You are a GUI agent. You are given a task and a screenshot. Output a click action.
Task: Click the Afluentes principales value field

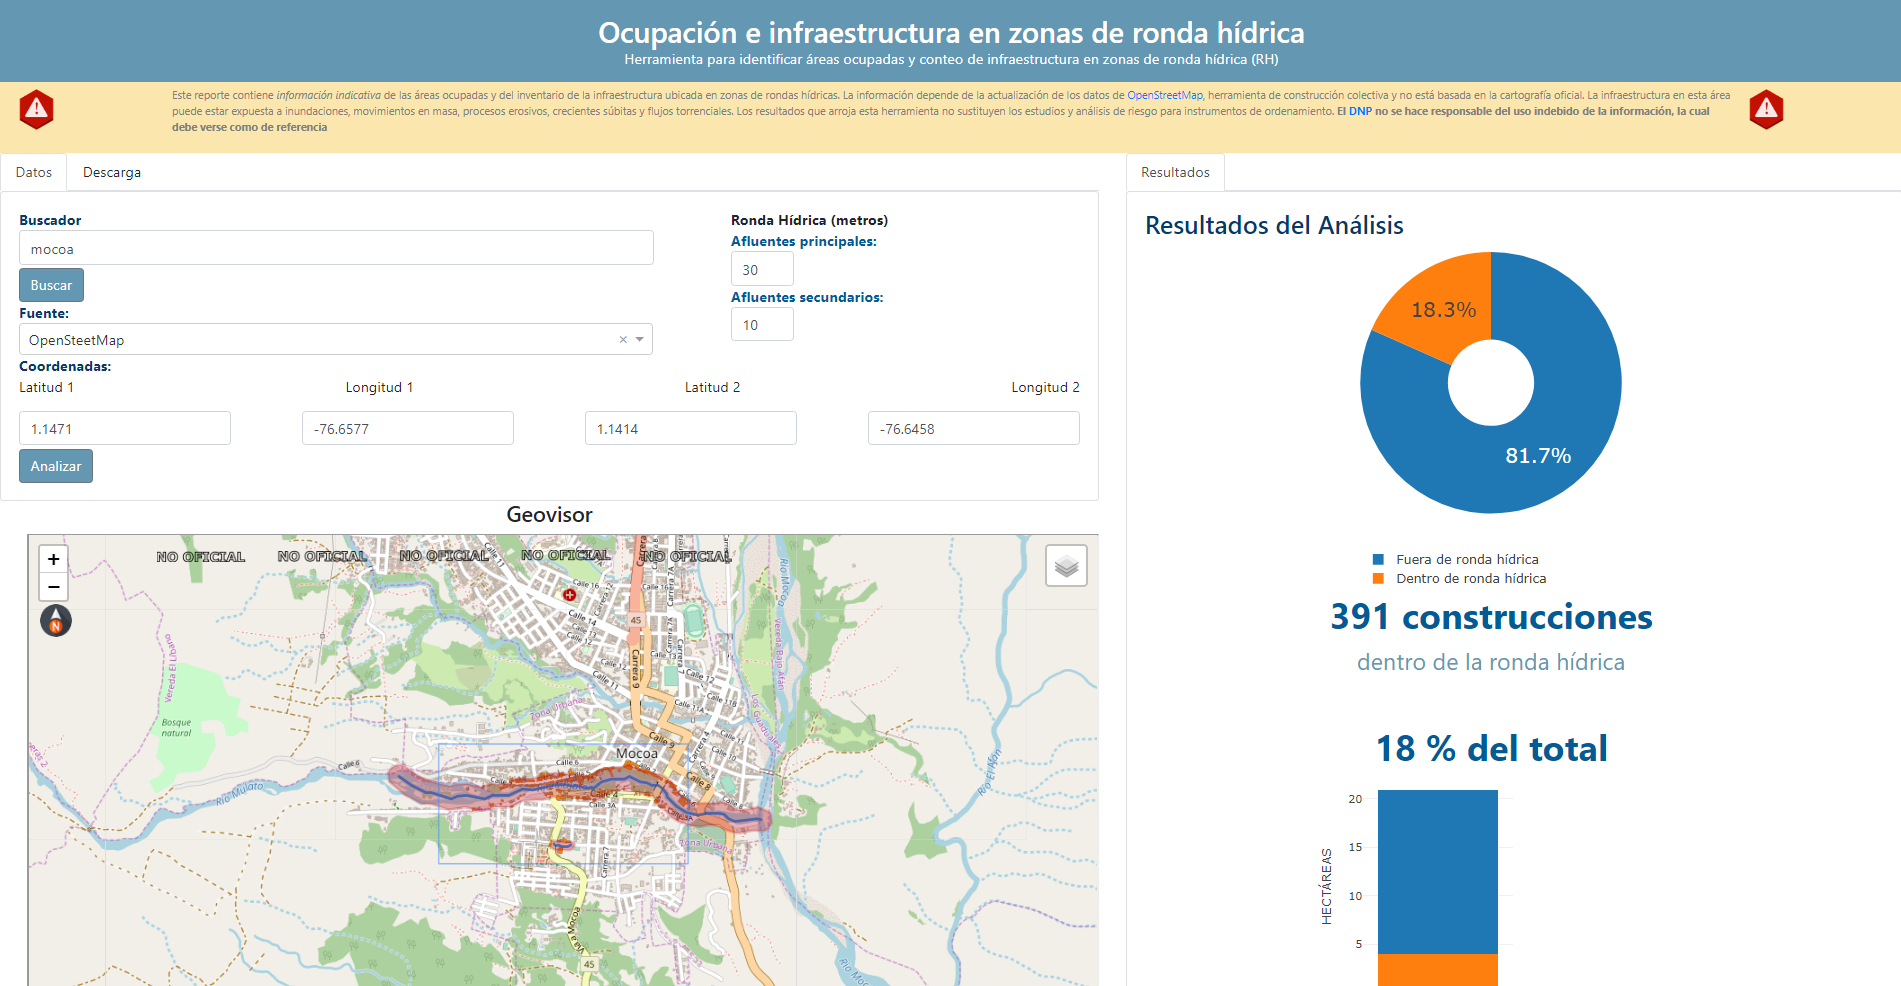[x=762, y=269]
